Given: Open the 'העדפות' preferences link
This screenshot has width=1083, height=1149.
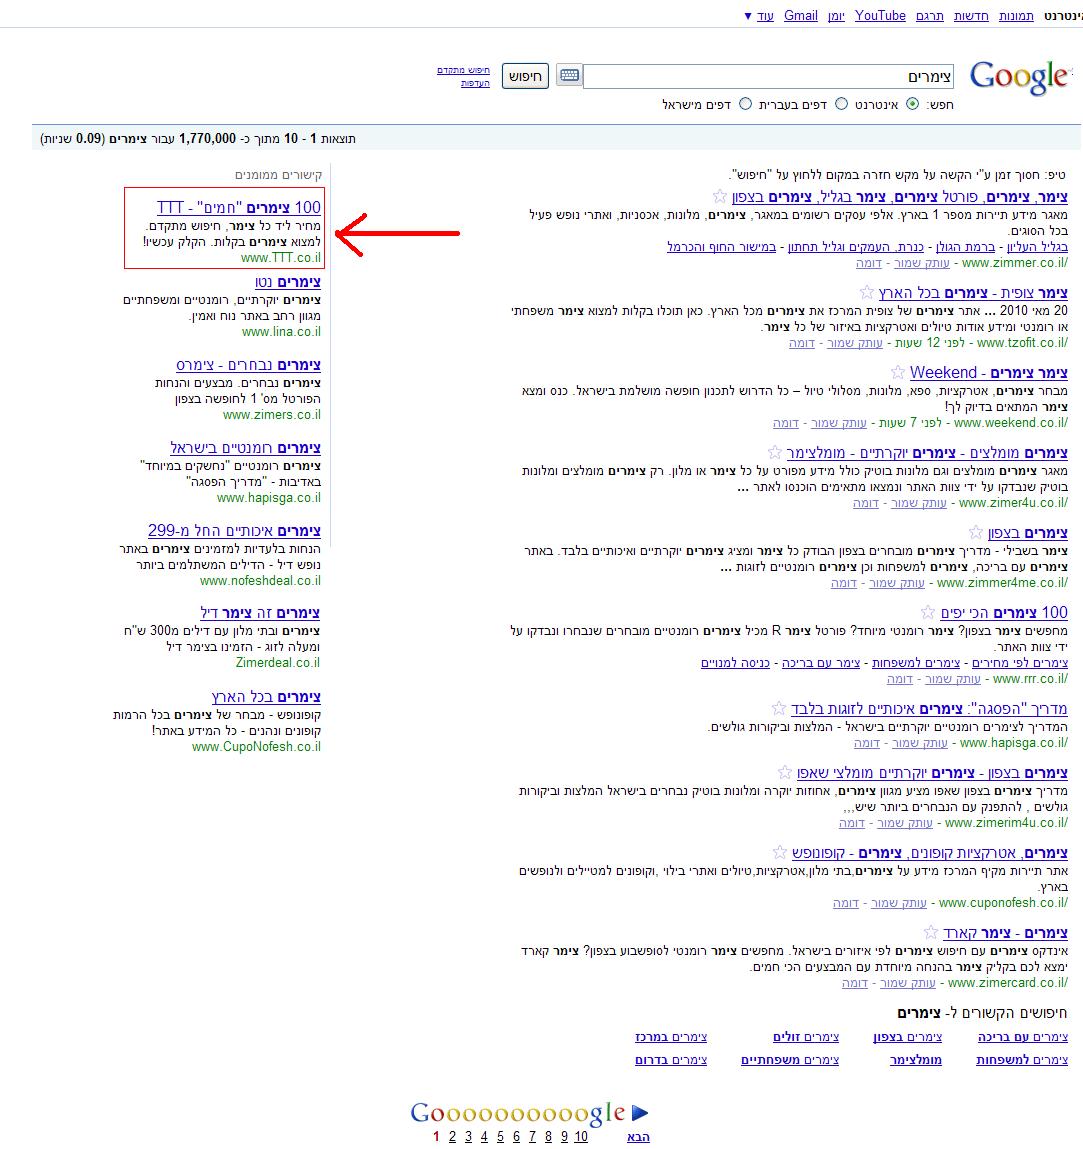Looking at the screenshot, I should point(475,83).
